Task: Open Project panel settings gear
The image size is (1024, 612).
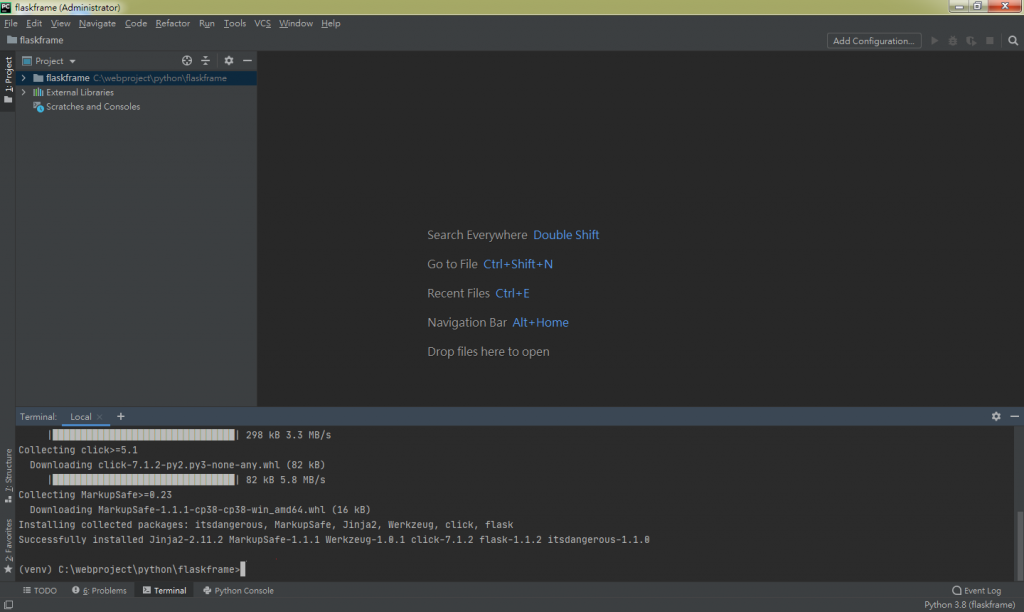Action: click(x=229, y=61)
